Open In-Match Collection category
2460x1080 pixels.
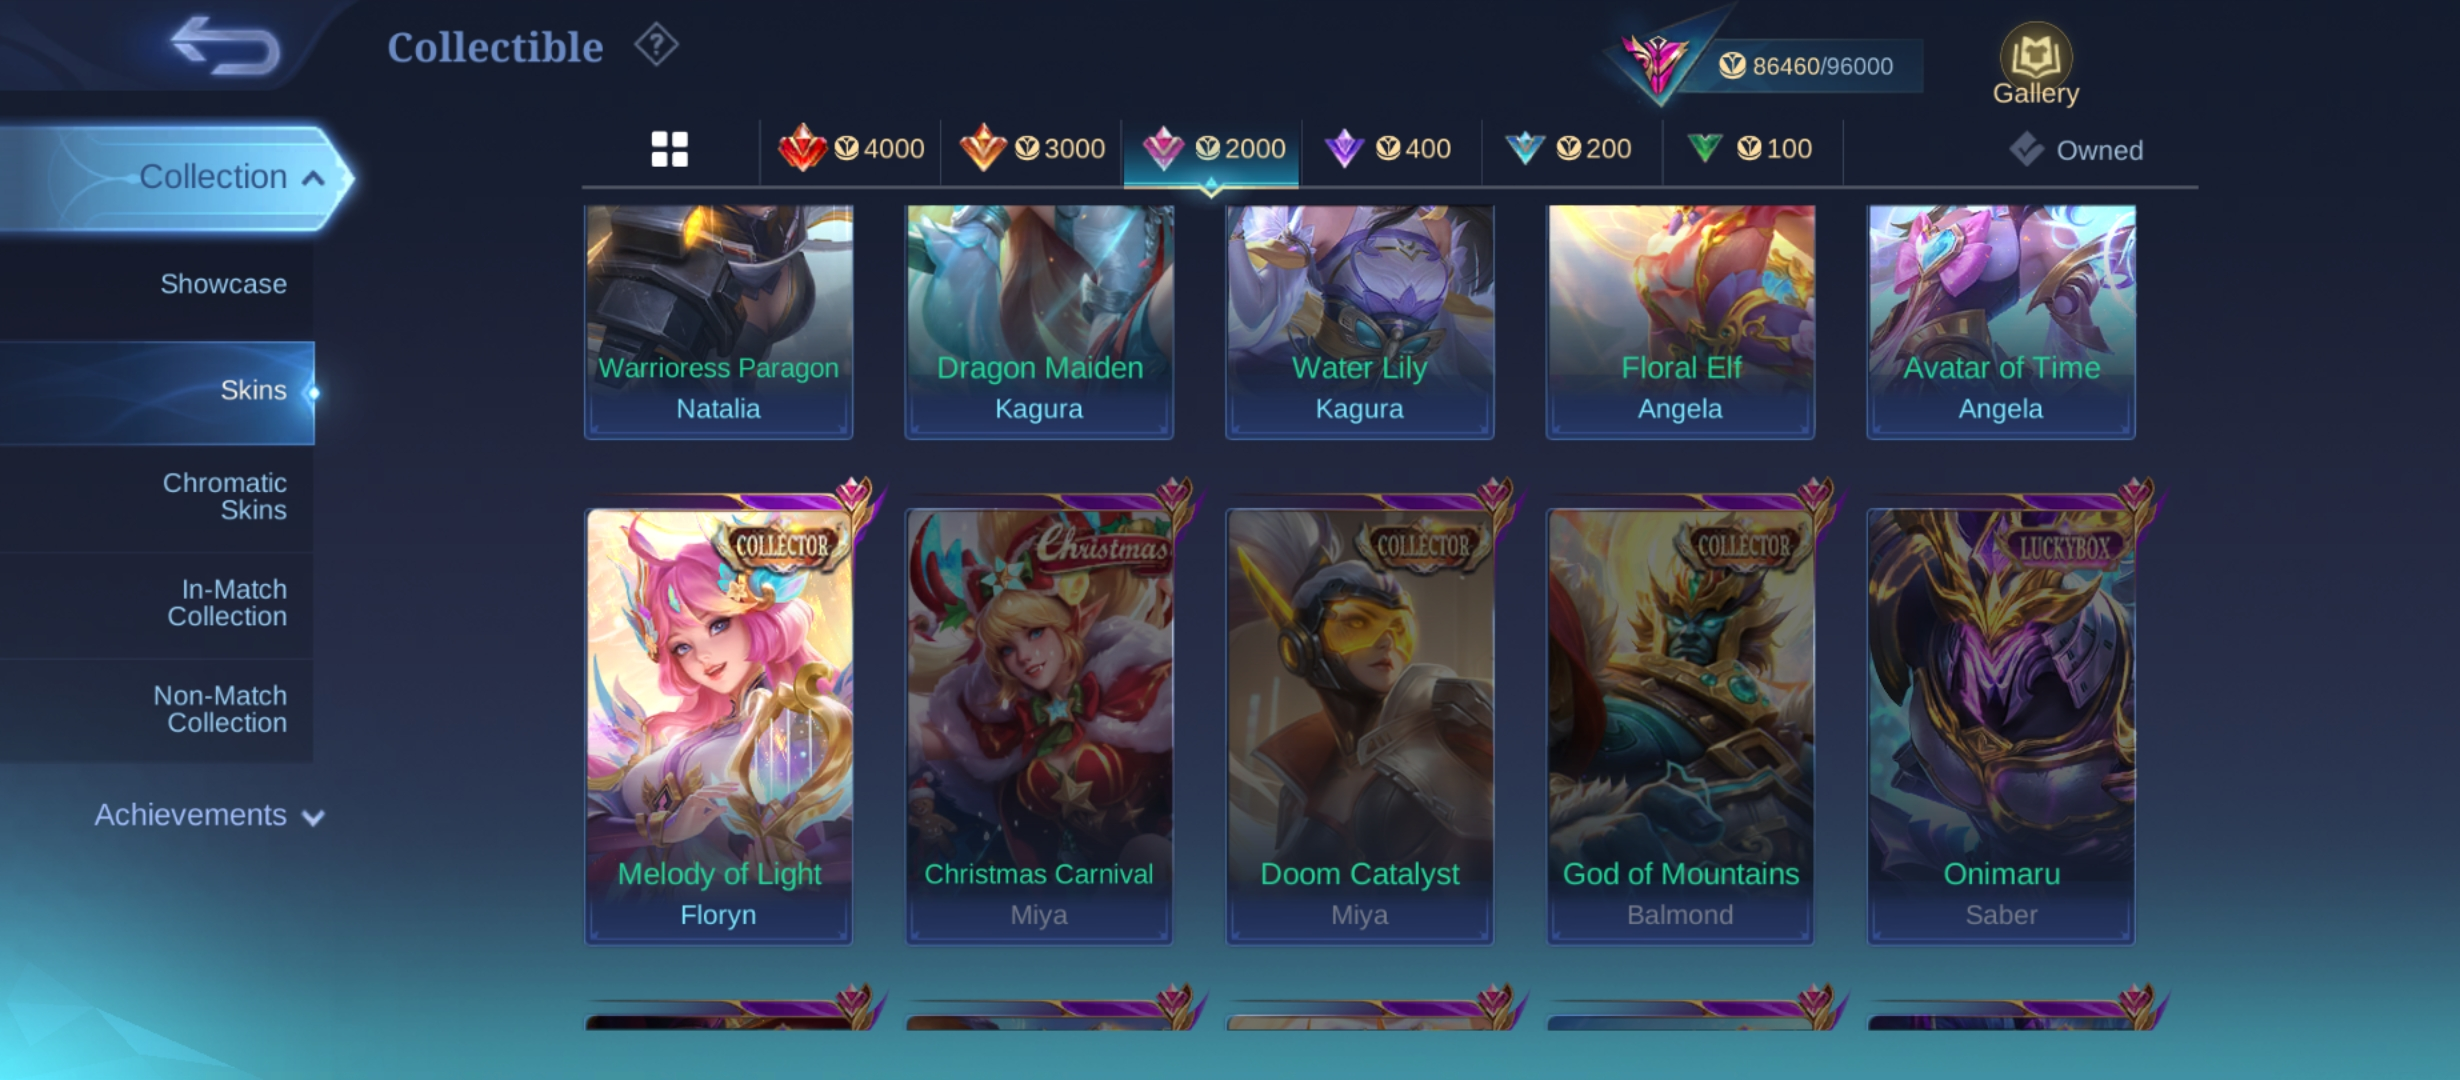[227, 603]
